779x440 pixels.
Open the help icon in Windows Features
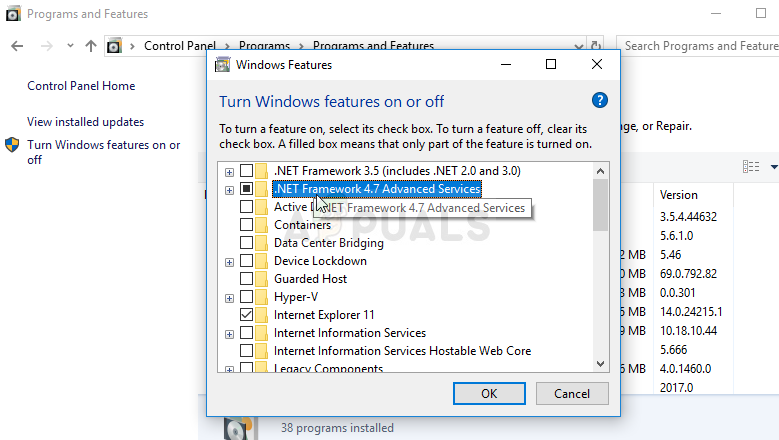click(x=600, y=101)
